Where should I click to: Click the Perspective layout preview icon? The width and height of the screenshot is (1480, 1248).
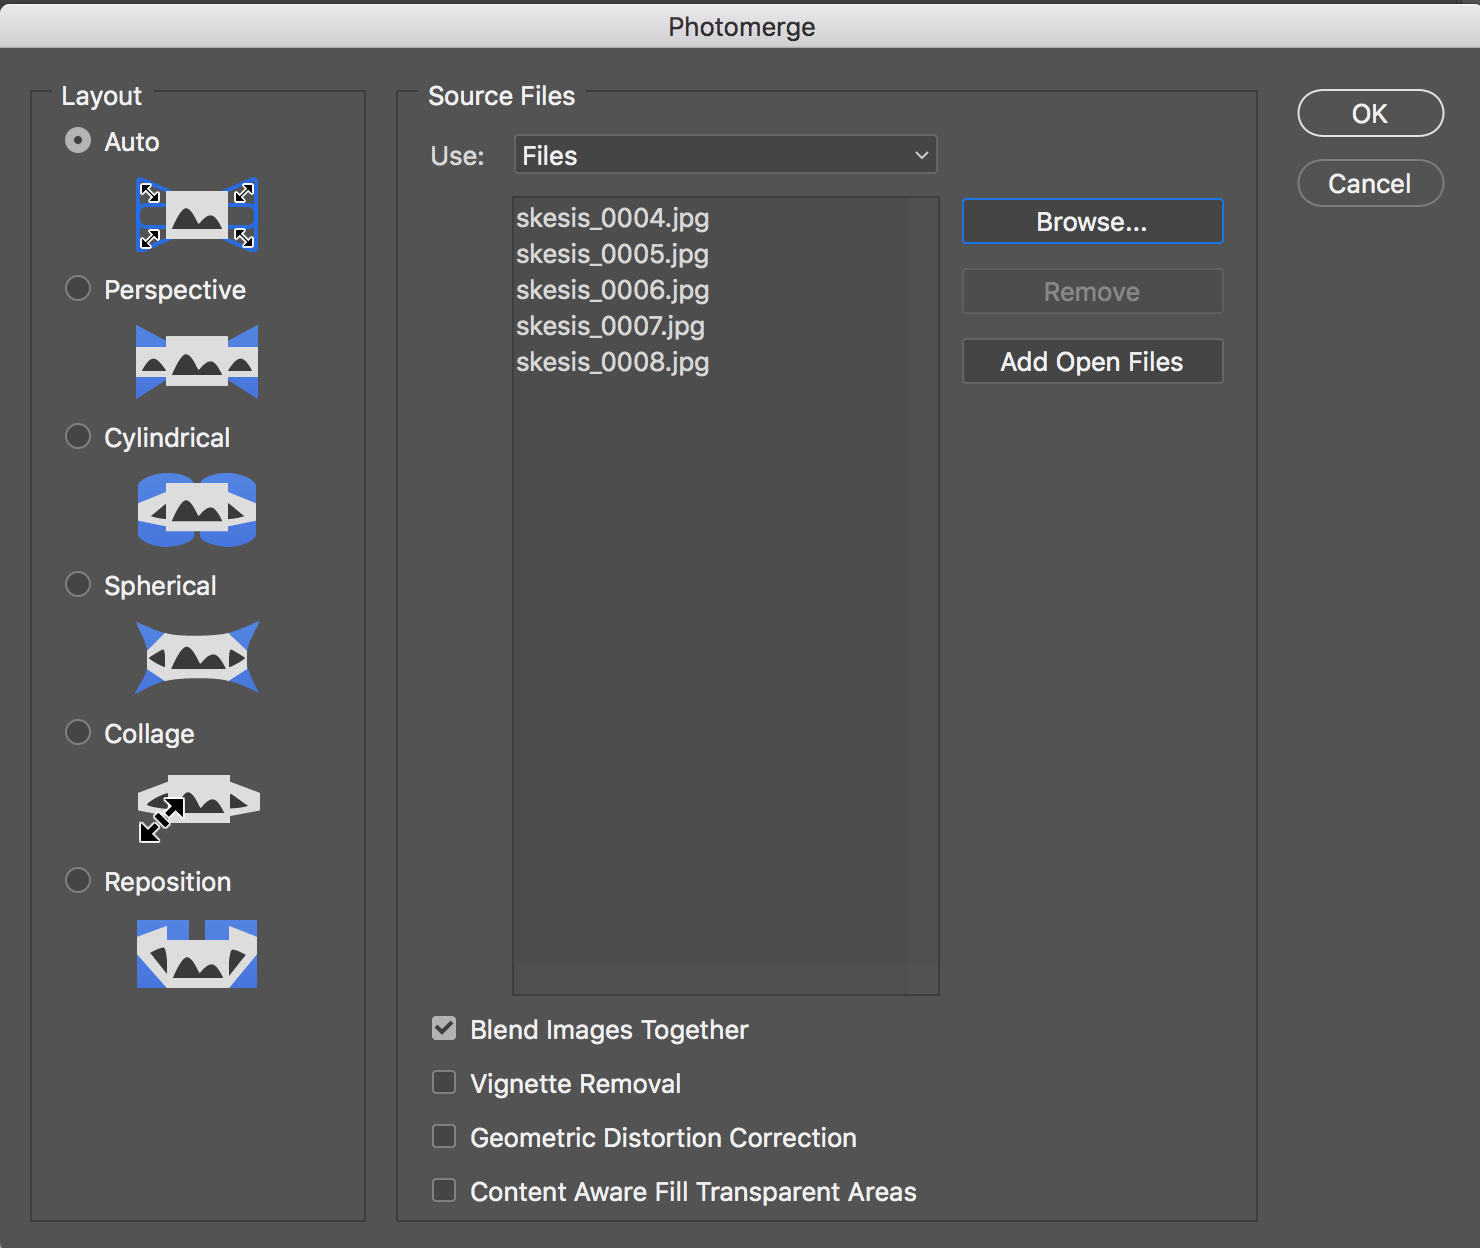pos(197,362)
